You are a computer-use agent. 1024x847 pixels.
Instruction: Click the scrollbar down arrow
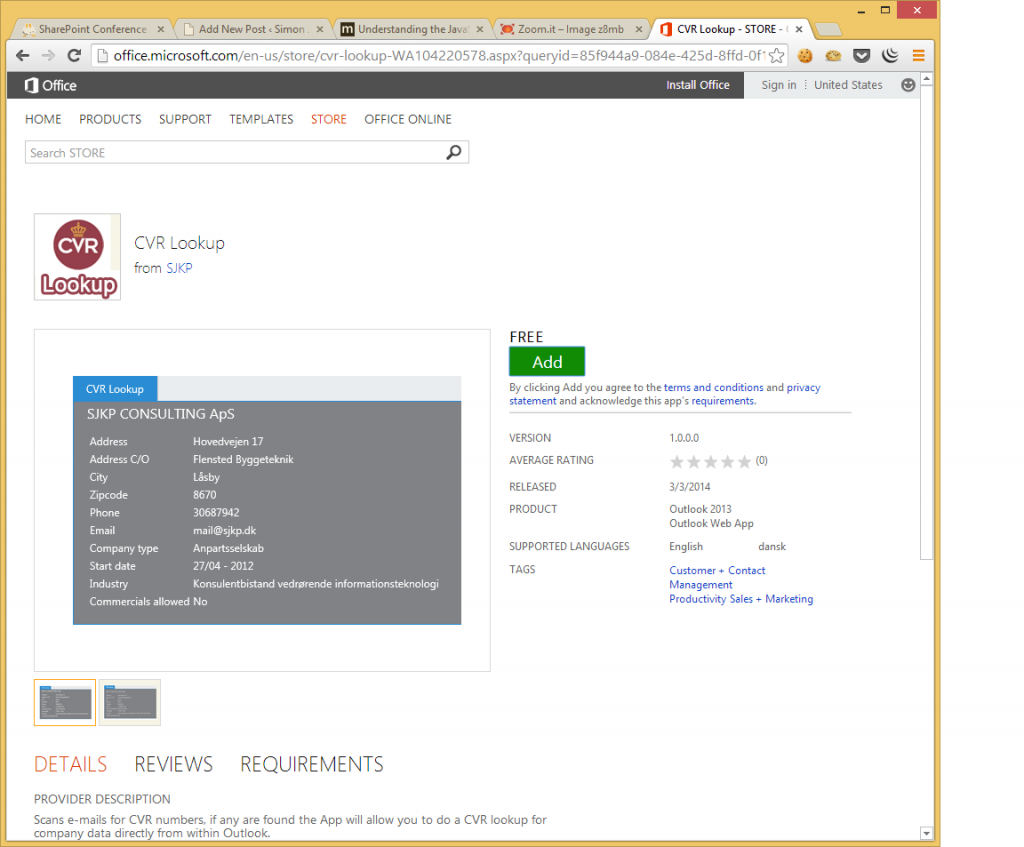pyautogui.click(x=926, y=833)
